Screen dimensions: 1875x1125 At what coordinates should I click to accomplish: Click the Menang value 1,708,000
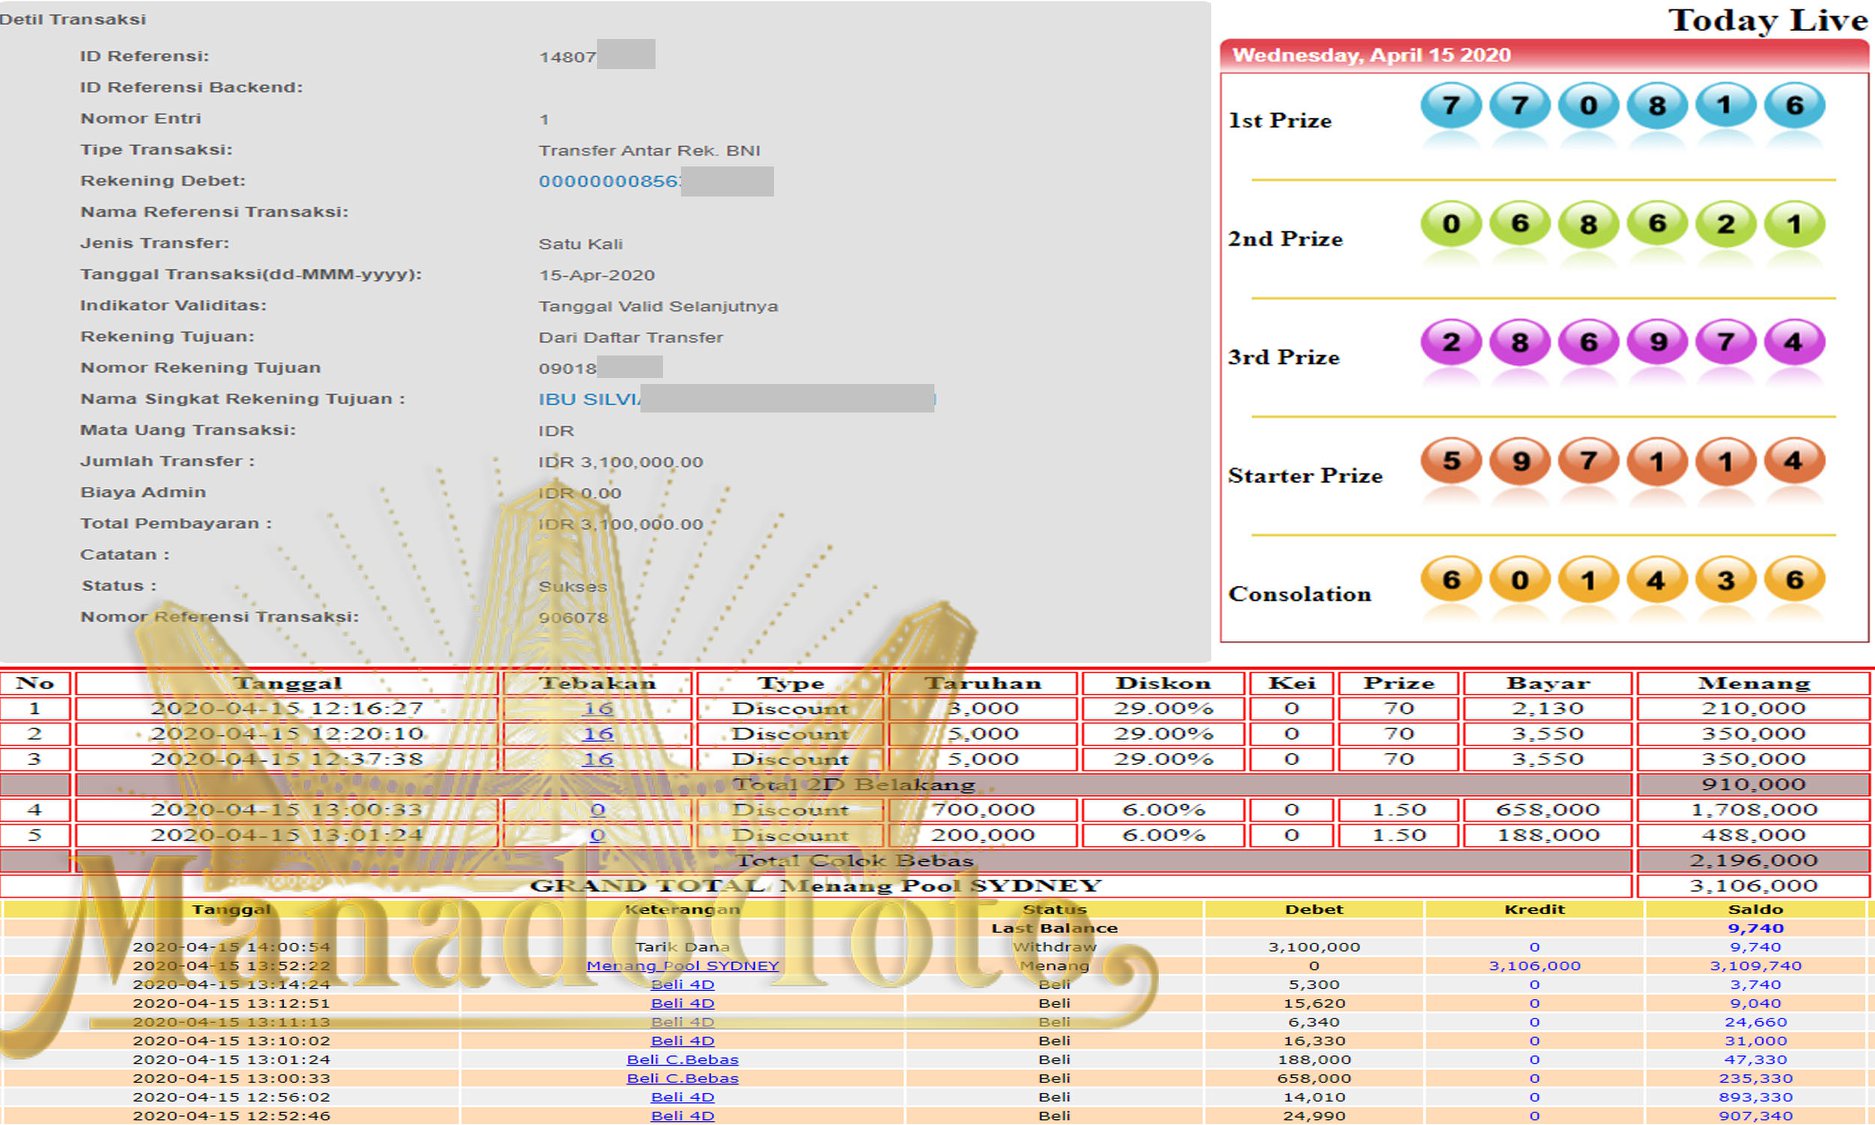click(1754, 809)
